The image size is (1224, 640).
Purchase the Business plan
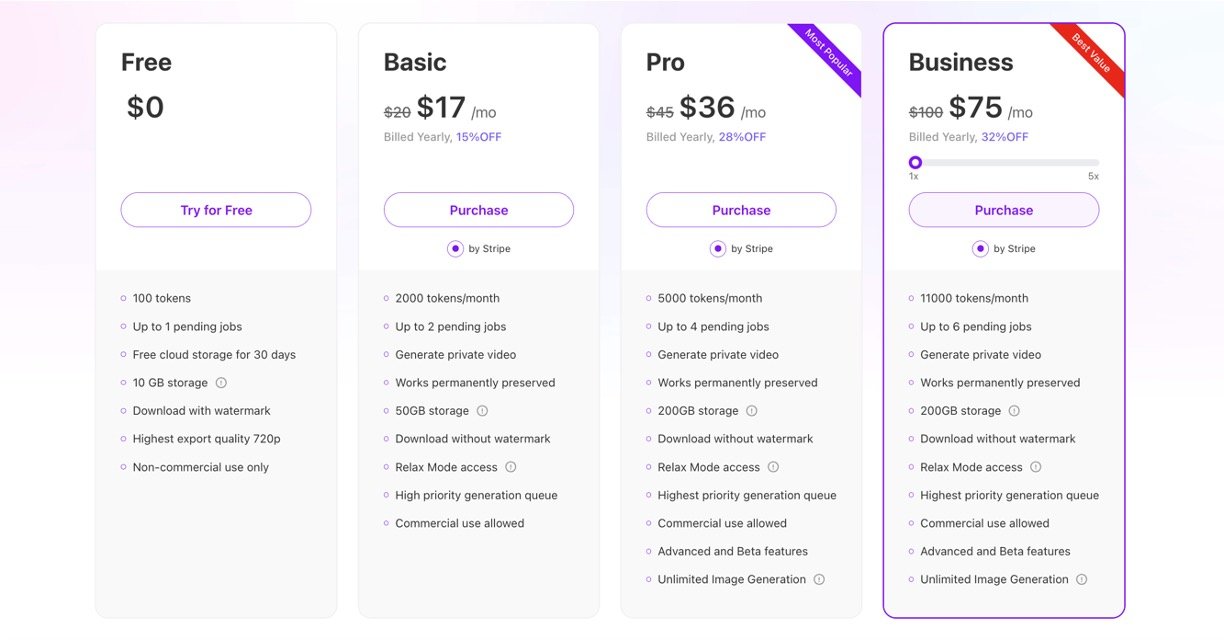click(x=1004, y=210)
